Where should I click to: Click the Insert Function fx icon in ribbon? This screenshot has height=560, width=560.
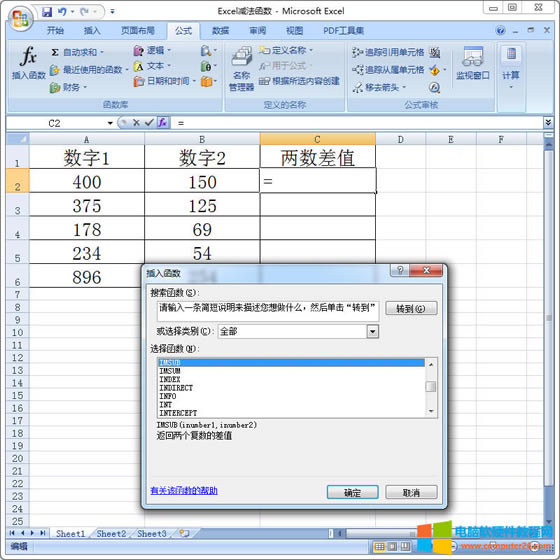pos(29,56)
